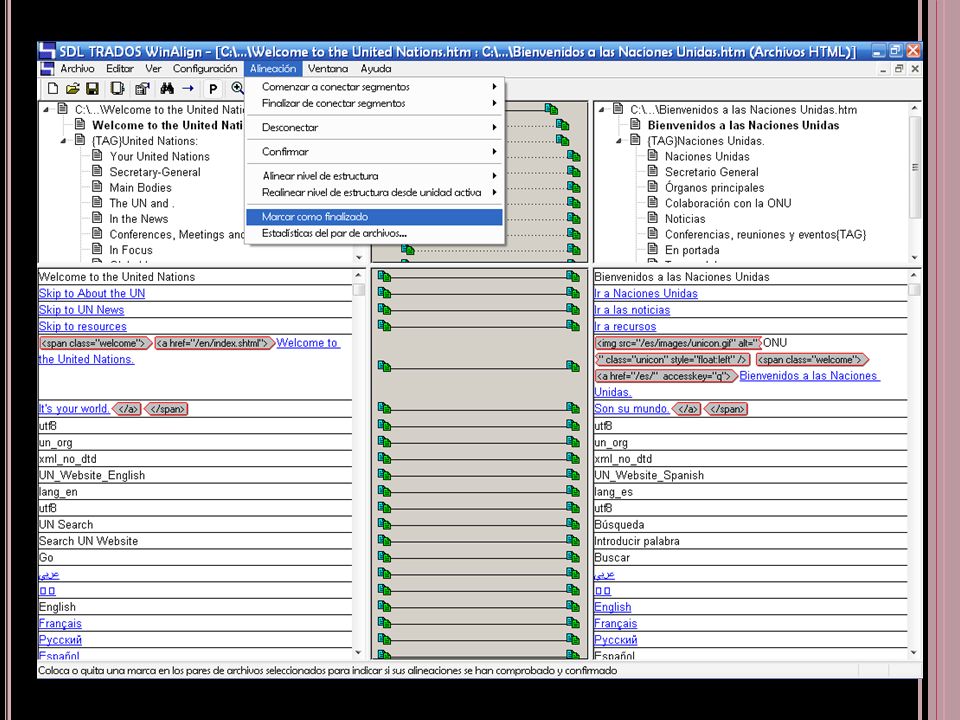Click right connector node of 'Ir a Naciones Unidas'
The image size is (960, 720).
click(x=573, y=293)
